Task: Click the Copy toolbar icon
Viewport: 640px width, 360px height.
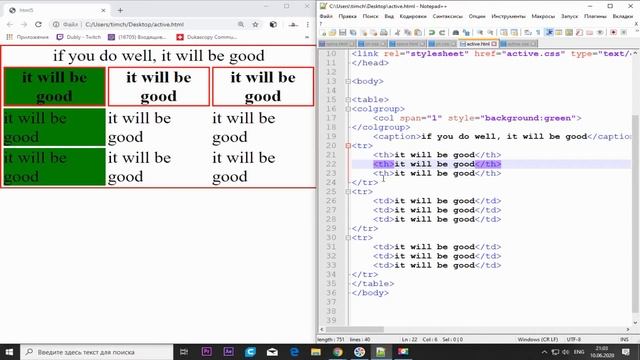Action: click(407, 33)
